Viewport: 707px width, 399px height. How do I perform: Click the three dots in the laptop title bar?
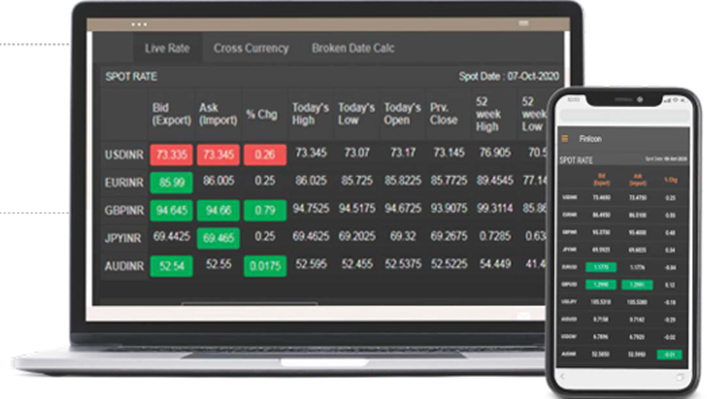click(139, 24)
